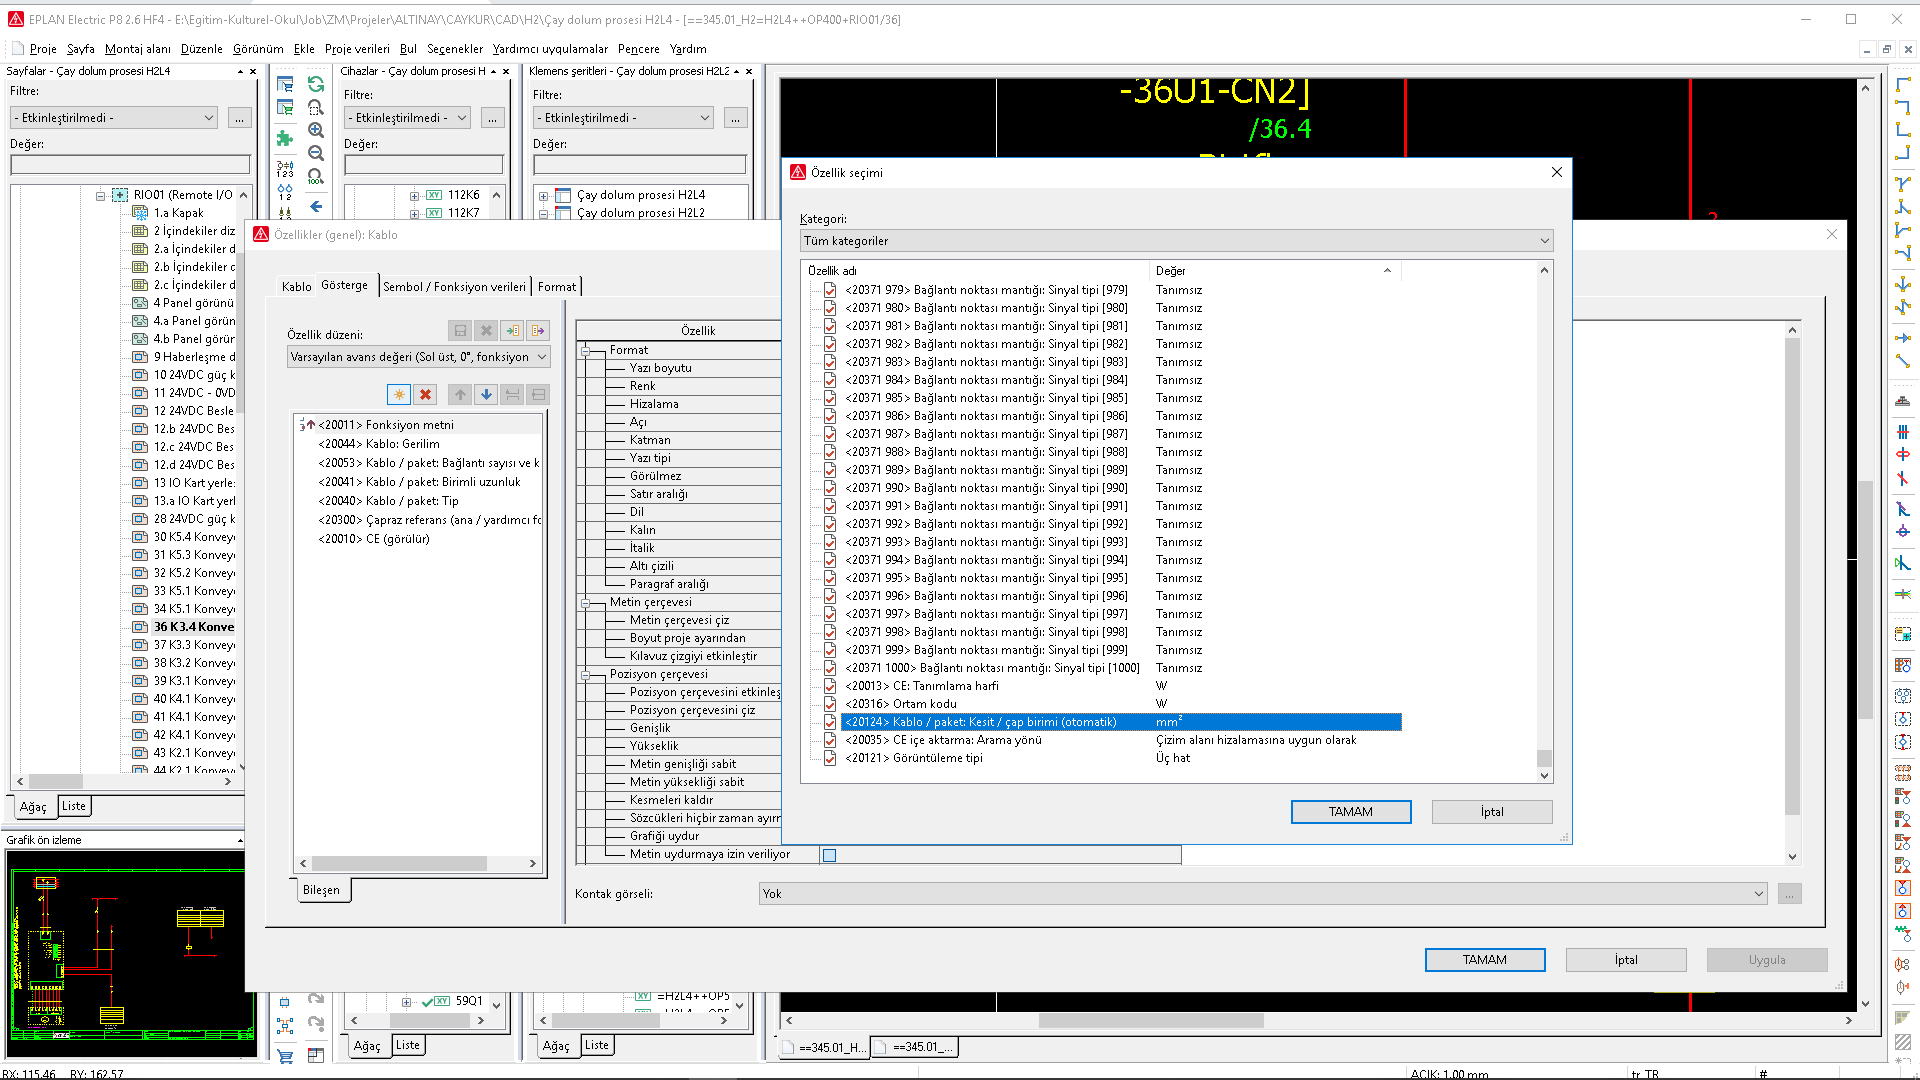The width and height of the screenshot is (1920, 1080).
Task: Open the Özellik düzeni dropdown
Action: (x=418, y=357)
